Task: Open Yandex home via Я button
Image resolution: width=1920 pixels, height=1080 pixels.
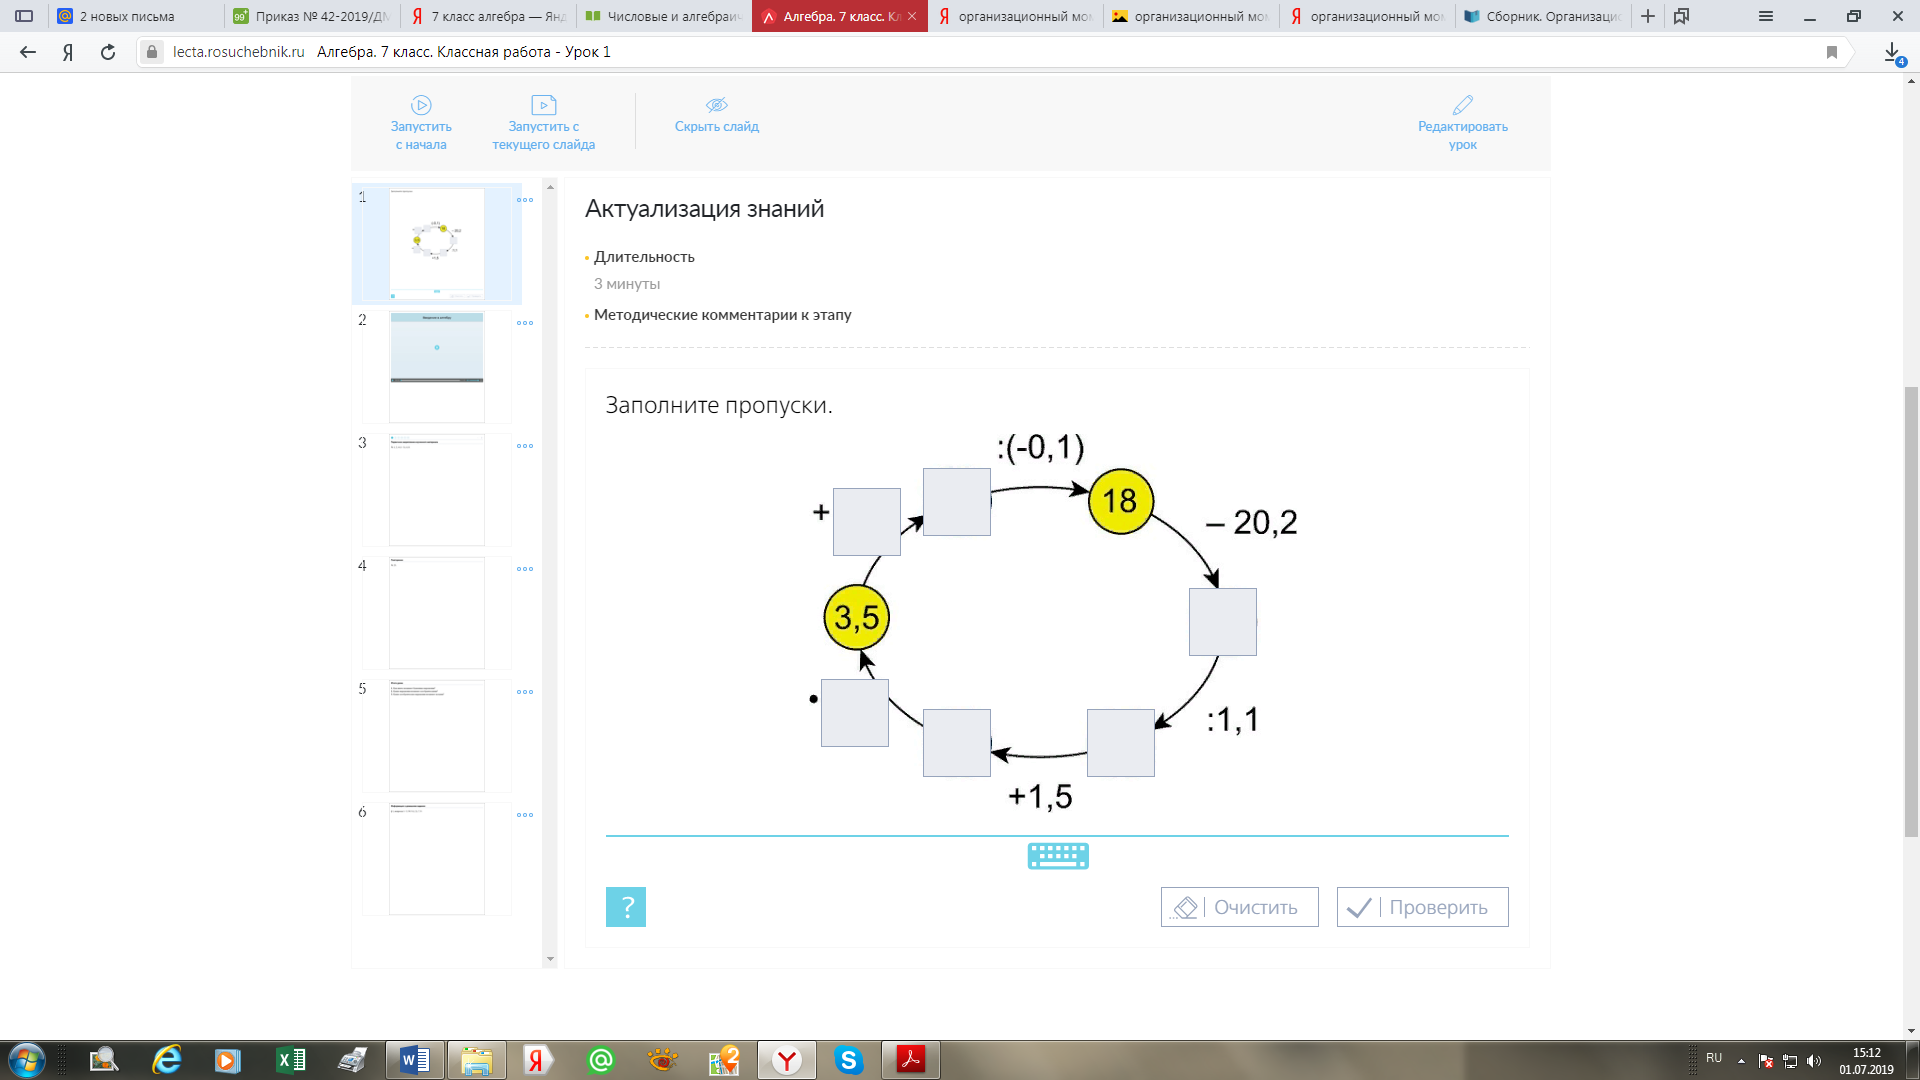Action: click(x=68, y=52)
